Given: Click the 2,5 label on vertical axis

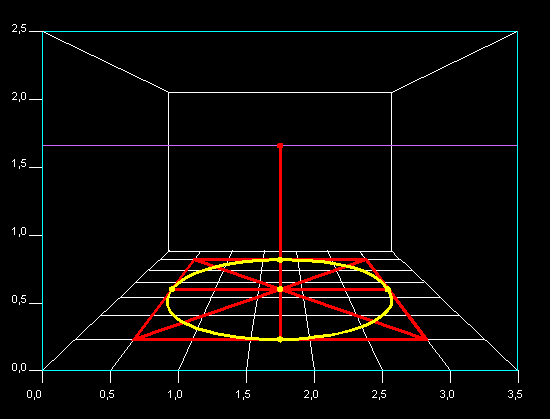Looking at the screenshot, I should coord(19,29).
